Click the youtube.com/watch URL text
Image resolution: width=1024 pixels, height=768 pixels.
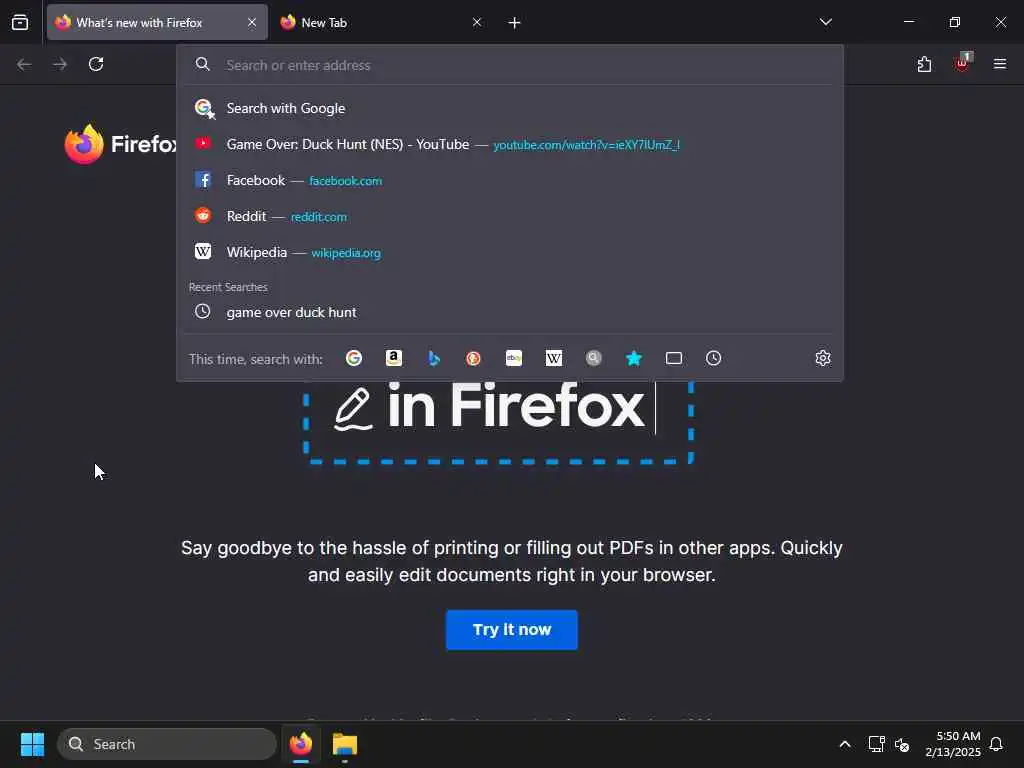[586, 145]
